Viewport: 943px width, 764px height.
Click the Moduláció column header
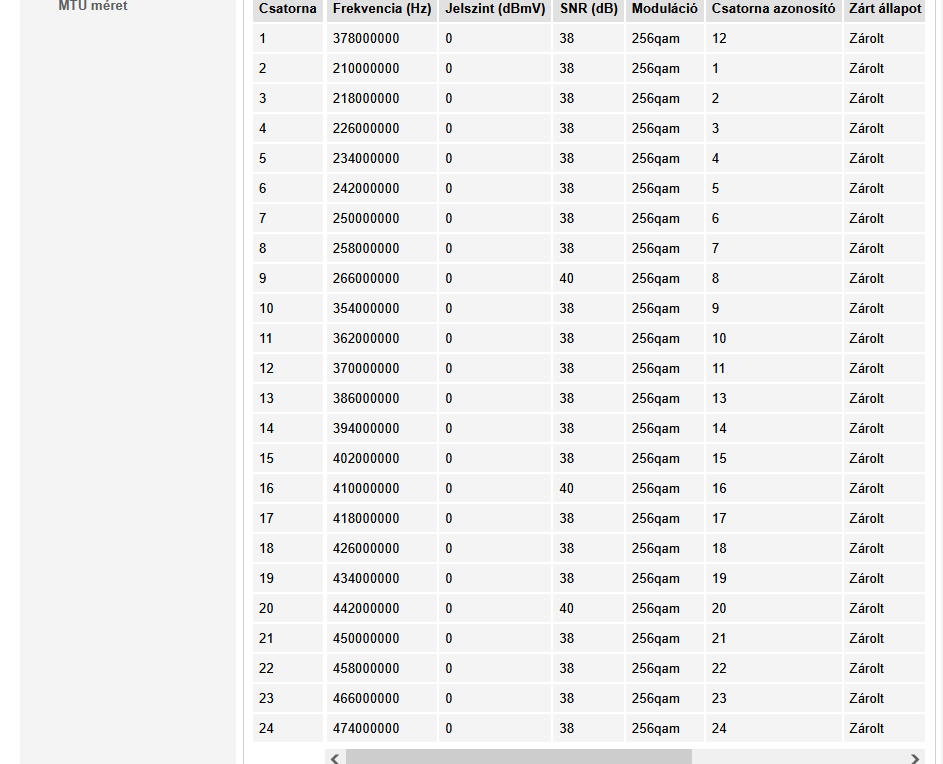point(665,8)
